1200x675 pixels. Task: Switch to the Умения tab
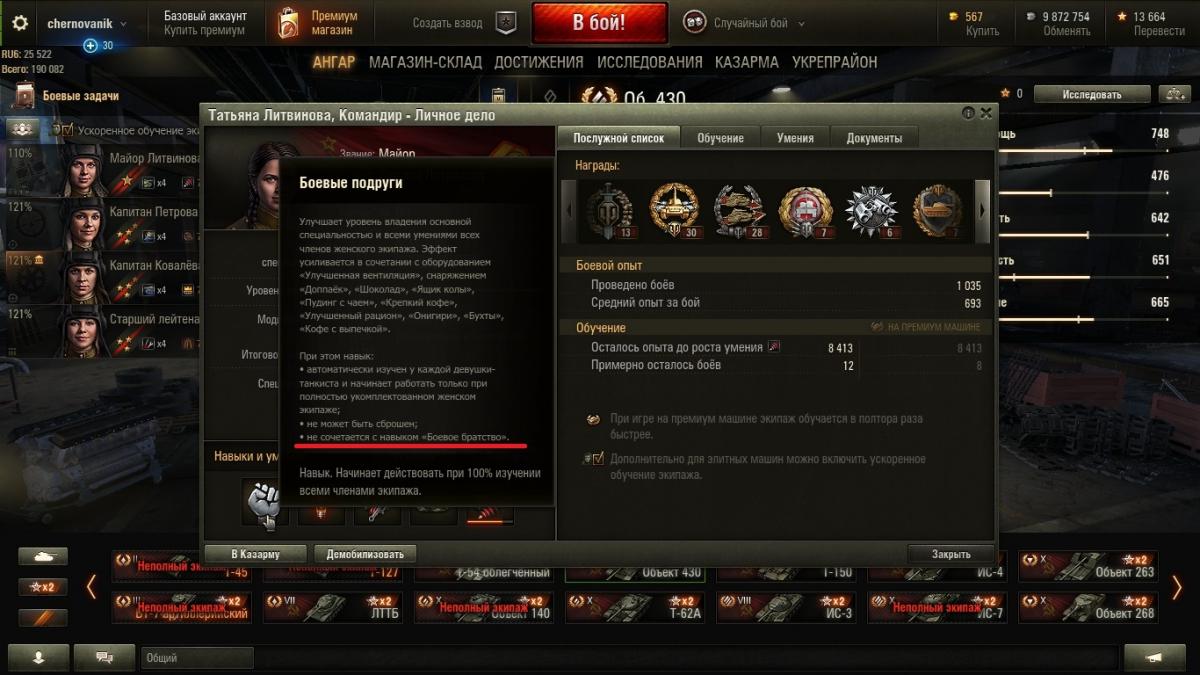tap(795, 138)
